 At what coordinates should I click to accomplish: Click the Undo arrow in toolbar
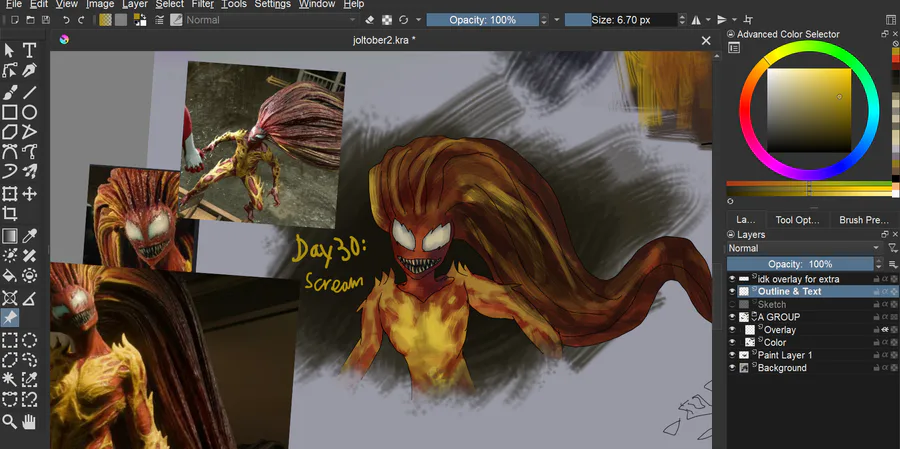pos(66,20)
